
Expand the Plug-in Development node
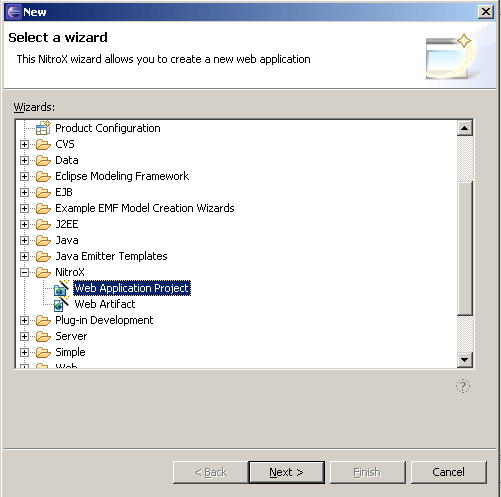pyautogui.click(x=24, y=321)
